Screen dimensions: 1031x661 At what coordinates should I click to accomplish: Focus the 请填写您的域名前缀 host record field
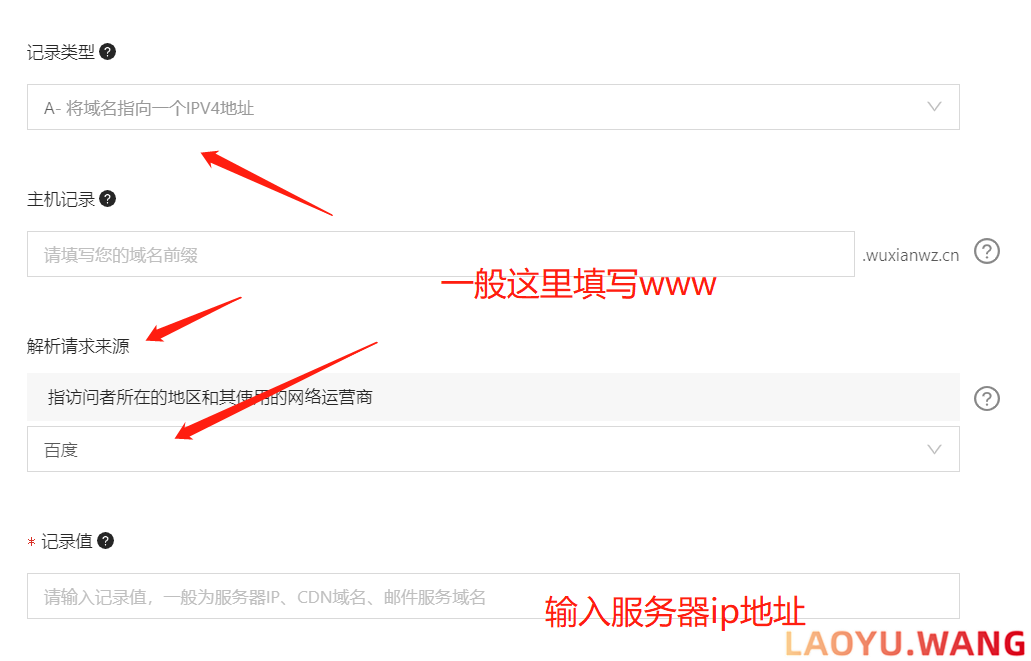[x=441, y=254]
